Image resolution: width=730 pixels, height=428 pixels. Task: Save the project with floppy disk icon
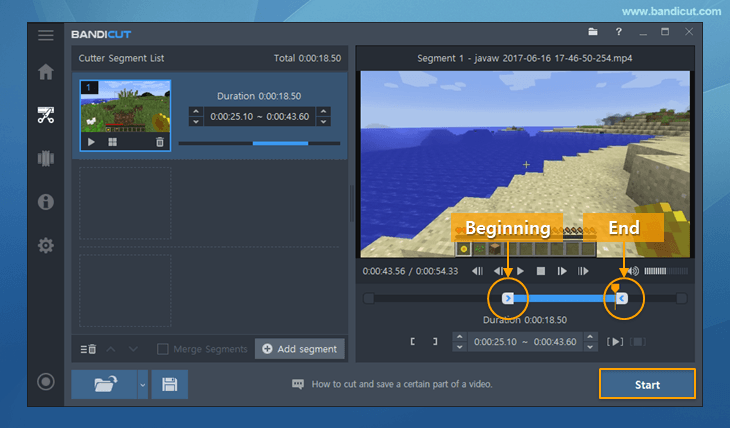(169, 384)
